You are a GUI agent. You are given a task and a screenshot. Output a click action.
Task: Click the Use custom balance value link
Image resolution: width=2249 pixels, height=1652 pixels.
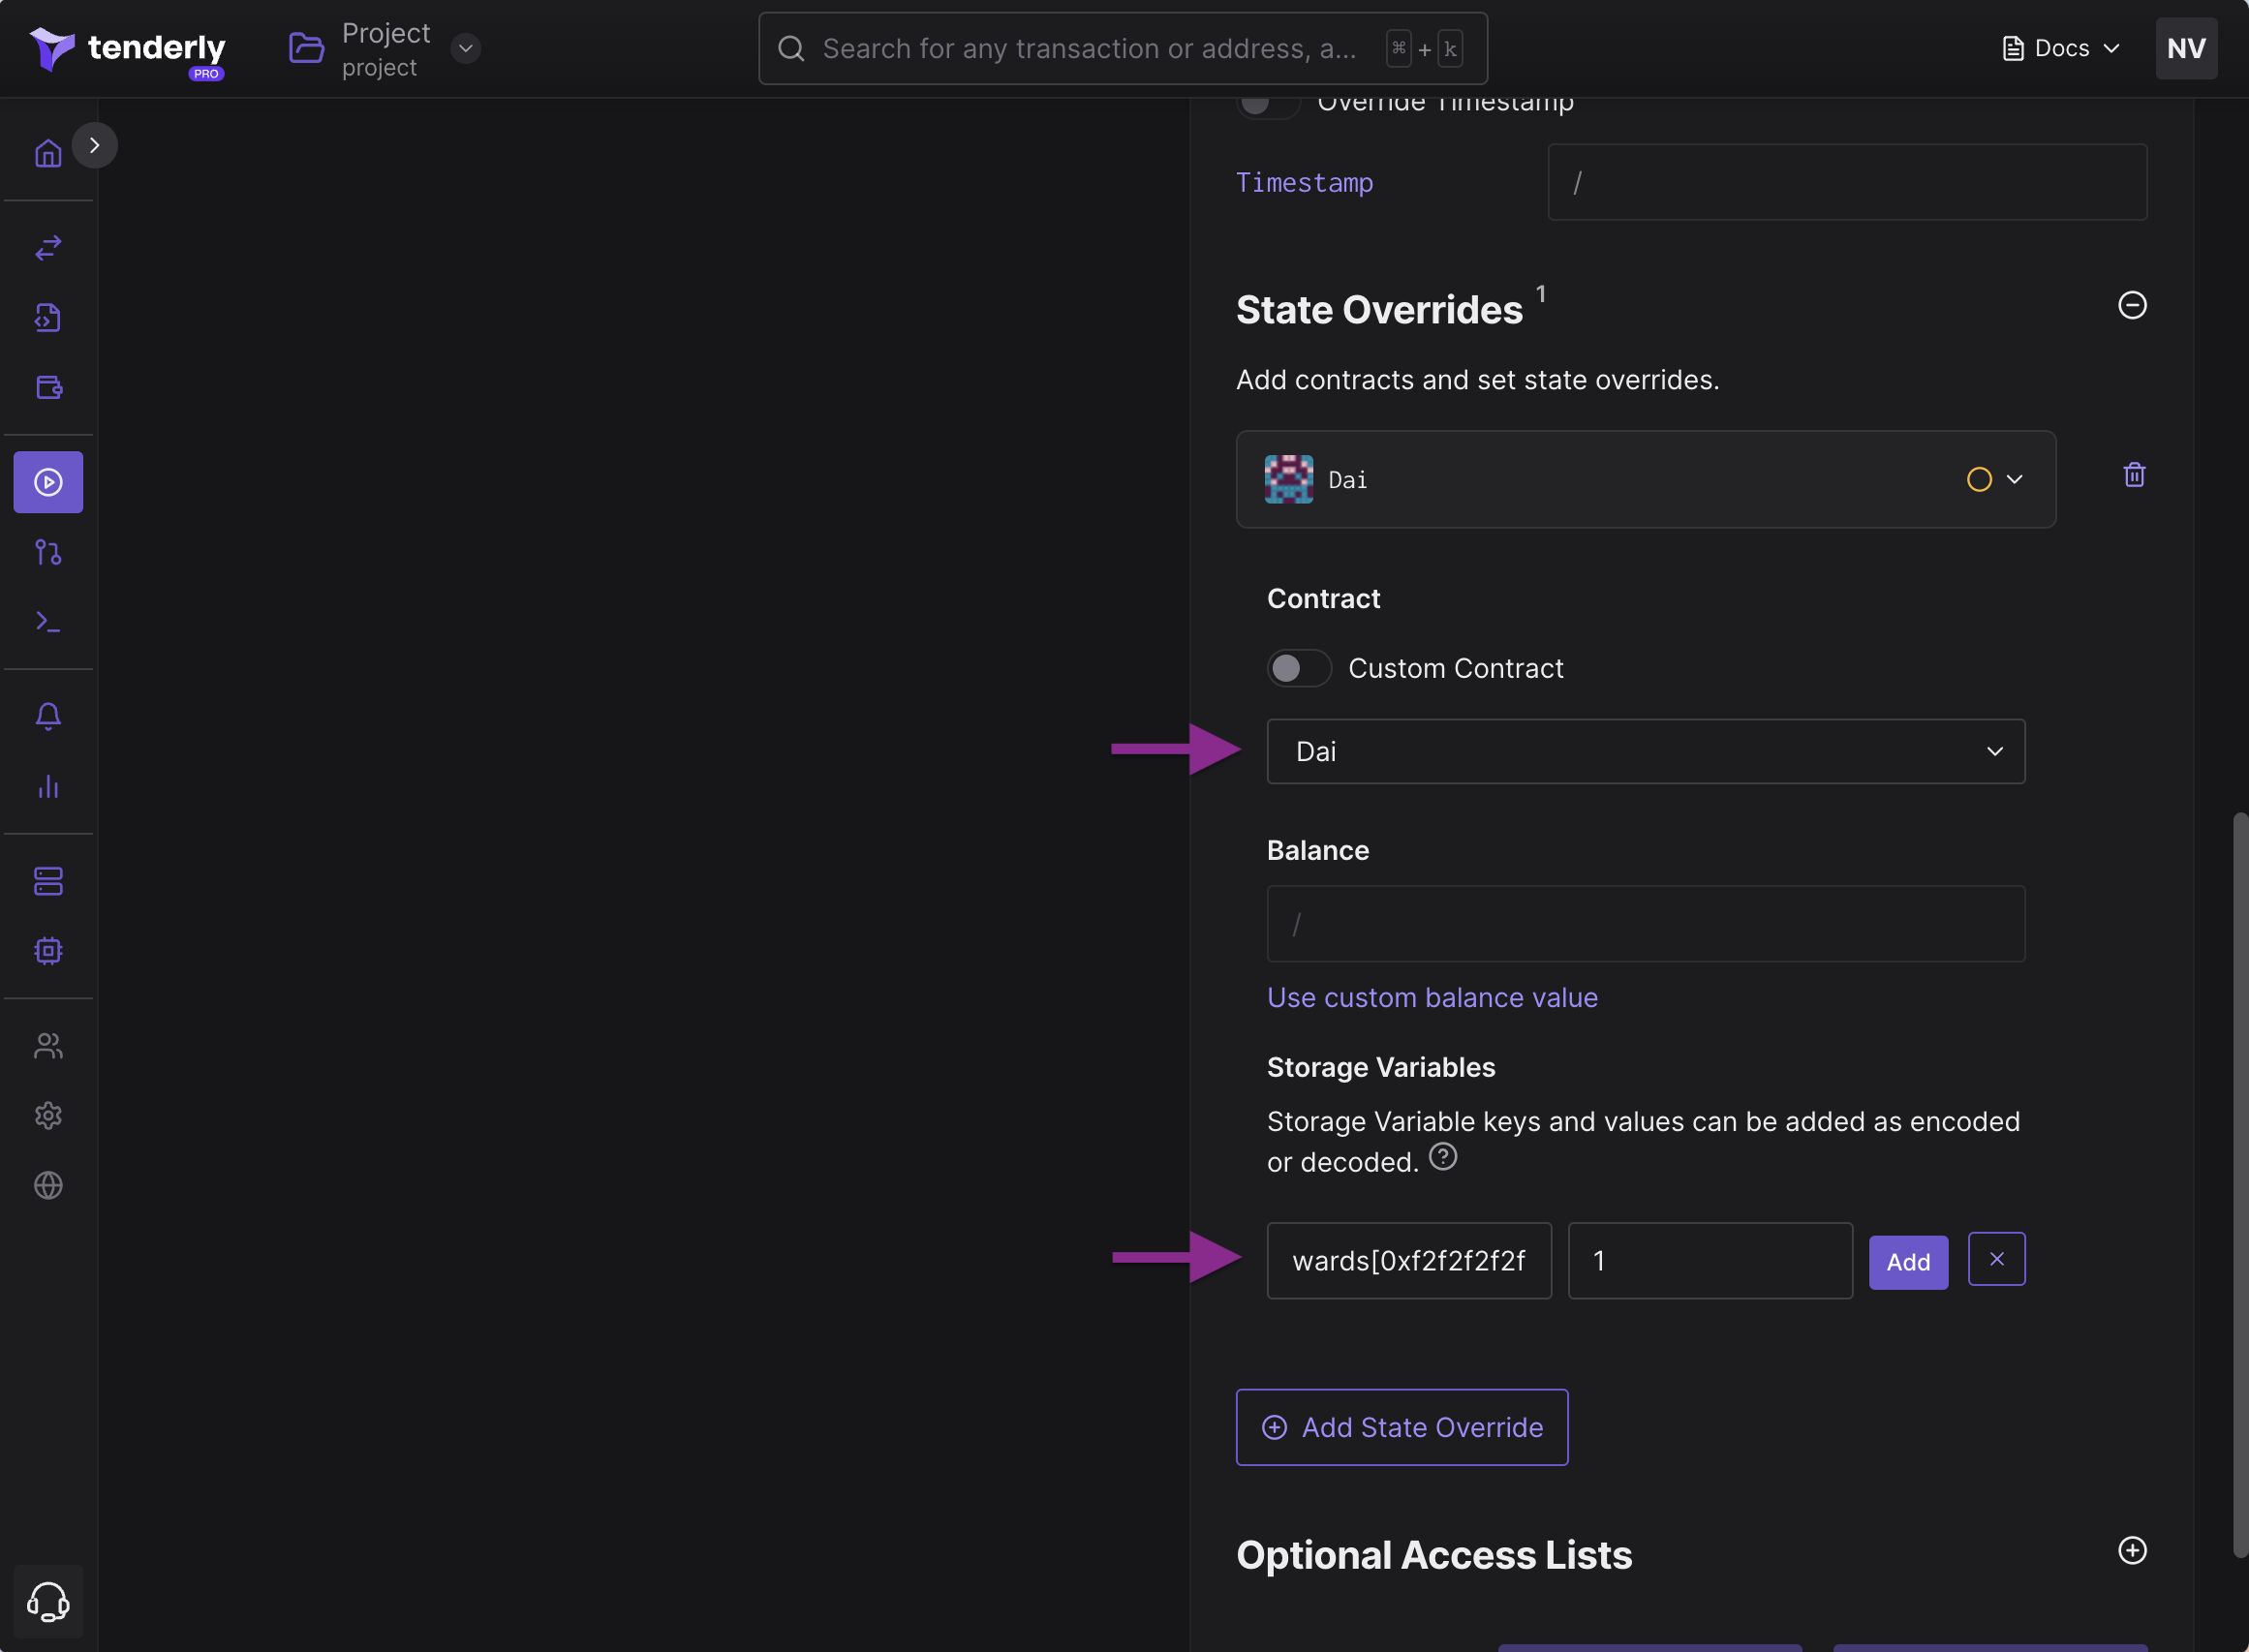pyautogui.click(x=1432, y=997)
